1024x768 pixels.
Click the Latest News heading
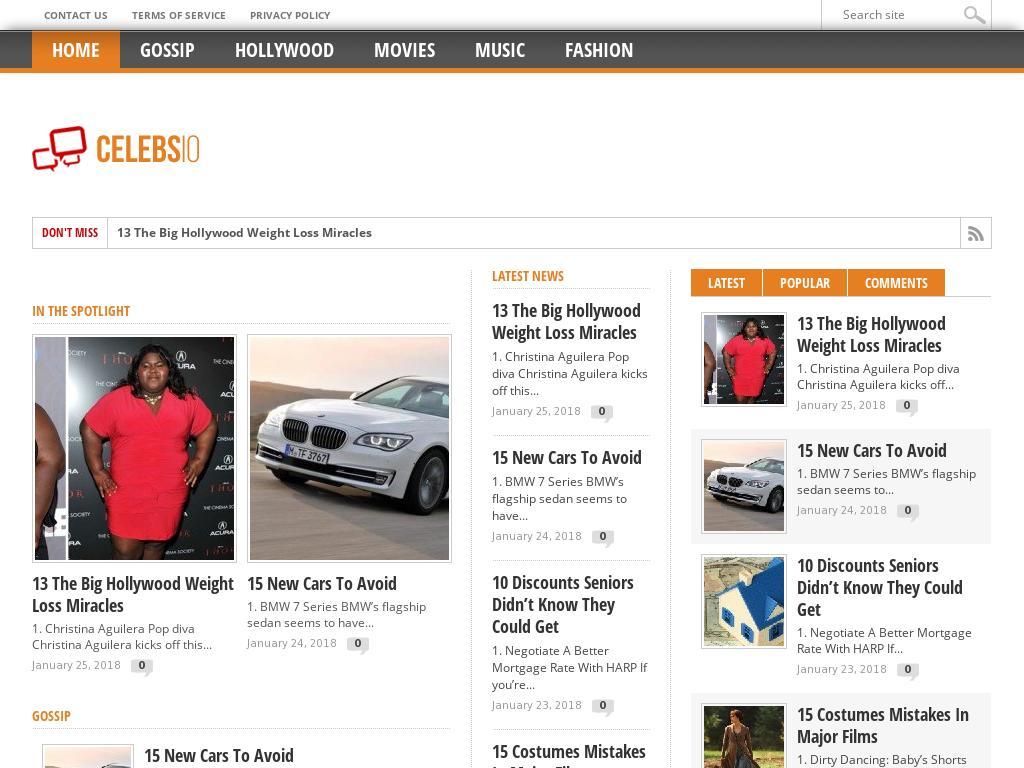point(528,276)
